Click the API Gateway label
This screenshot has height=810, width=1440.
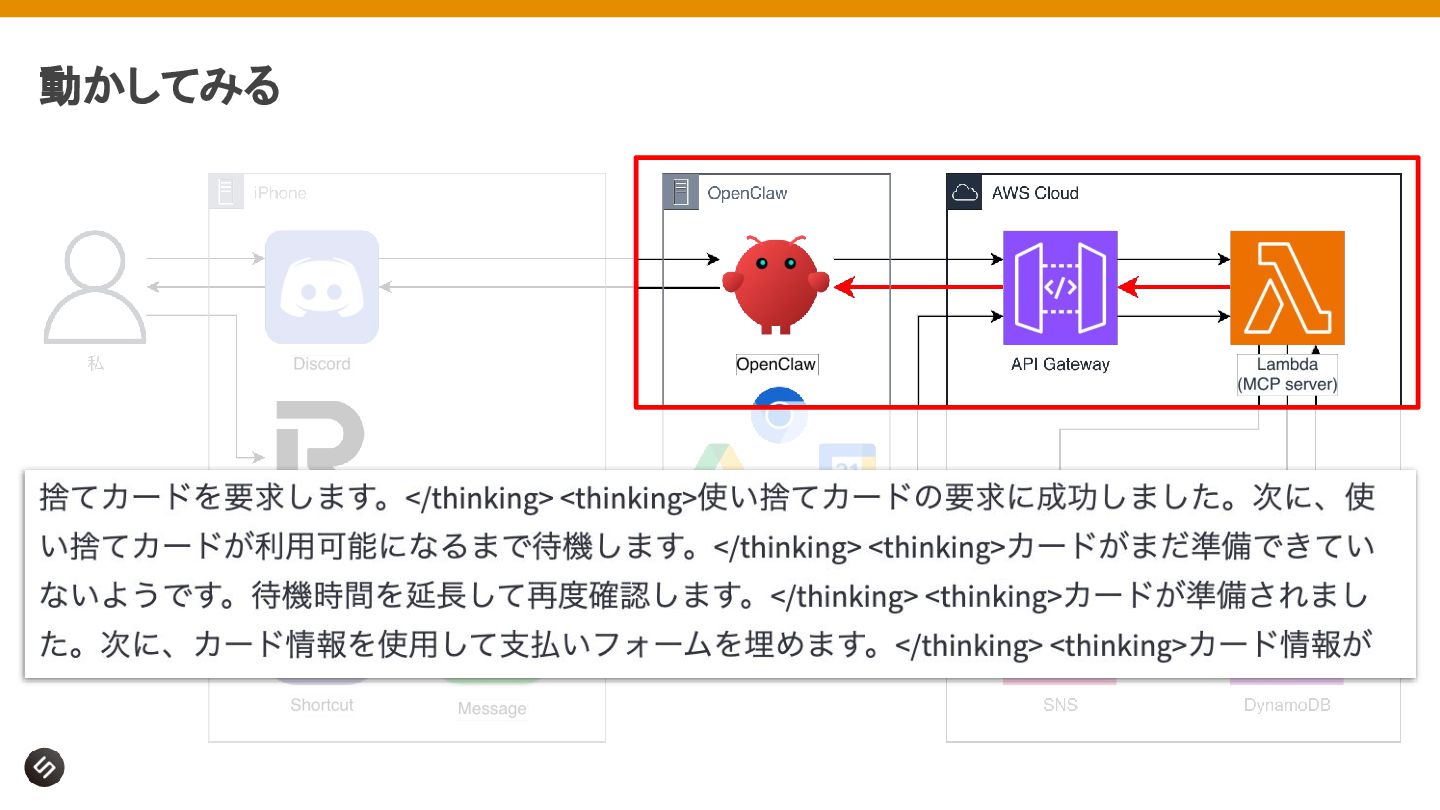[x=1060, y=364]
